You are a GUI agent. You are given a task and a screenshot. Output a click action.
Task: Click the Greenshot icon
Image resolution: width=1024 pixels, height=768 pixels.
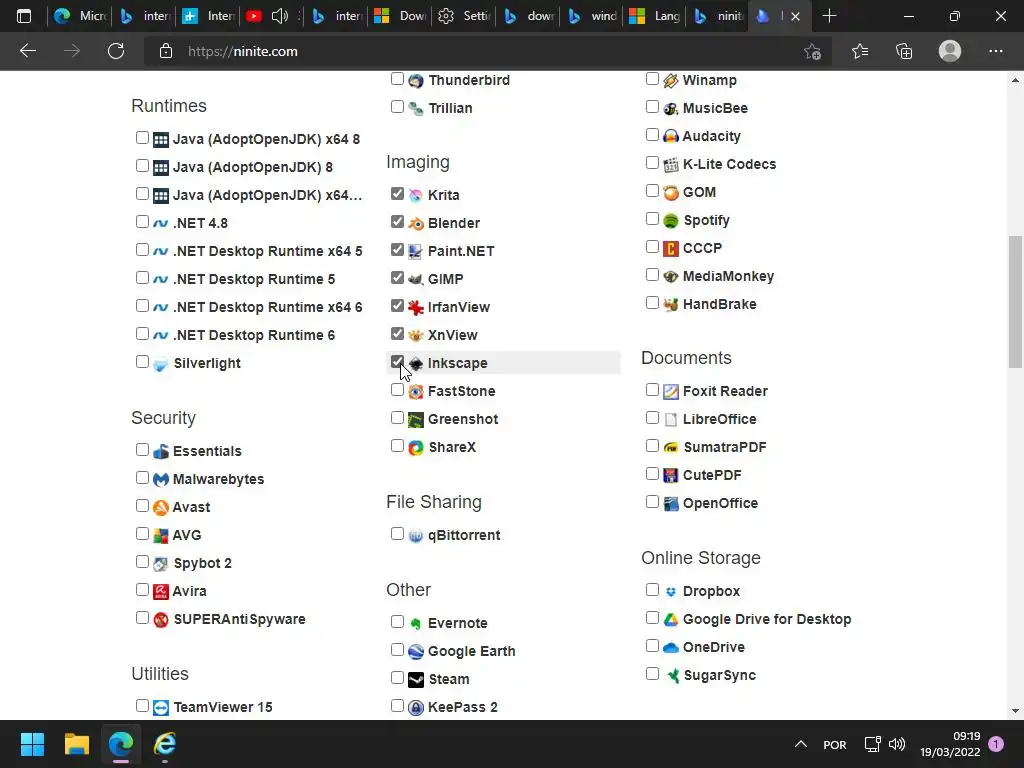[x=415, y=419]
